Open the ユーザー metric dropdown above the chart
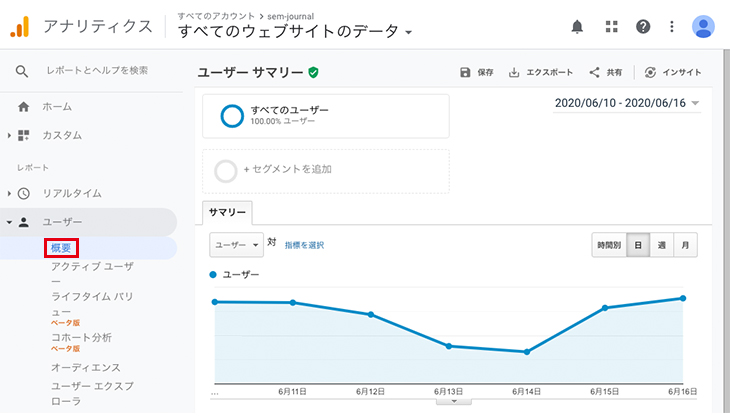730x420 pixels. click(x=236, y=245)
